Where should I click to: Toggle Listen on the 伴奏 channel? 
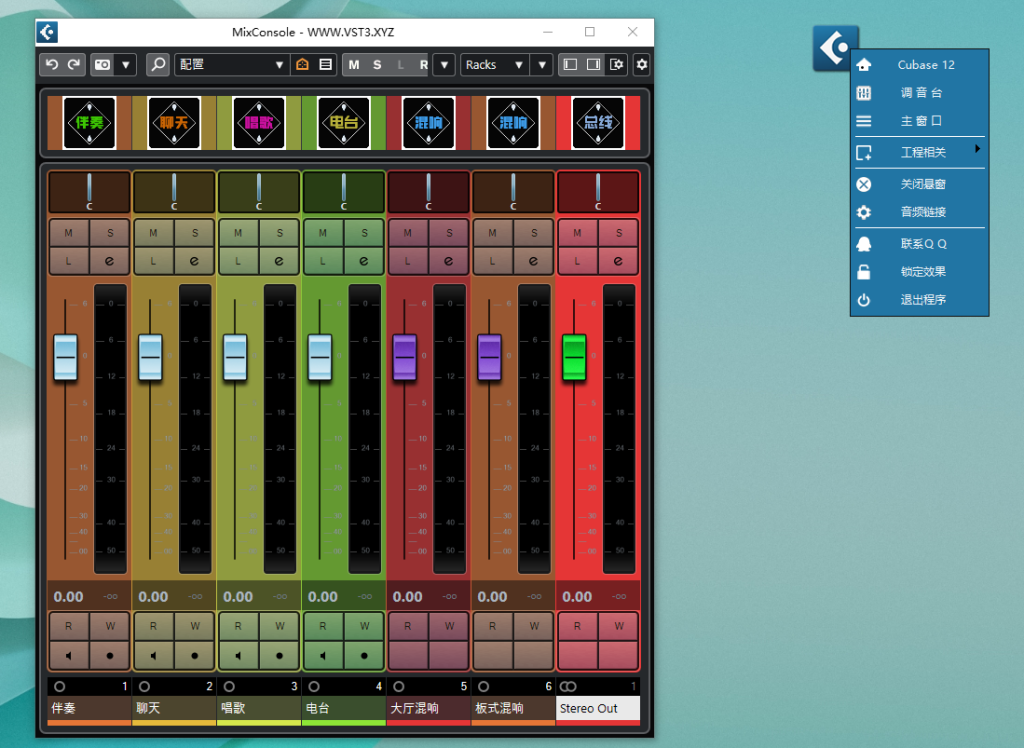coord(69,261)
